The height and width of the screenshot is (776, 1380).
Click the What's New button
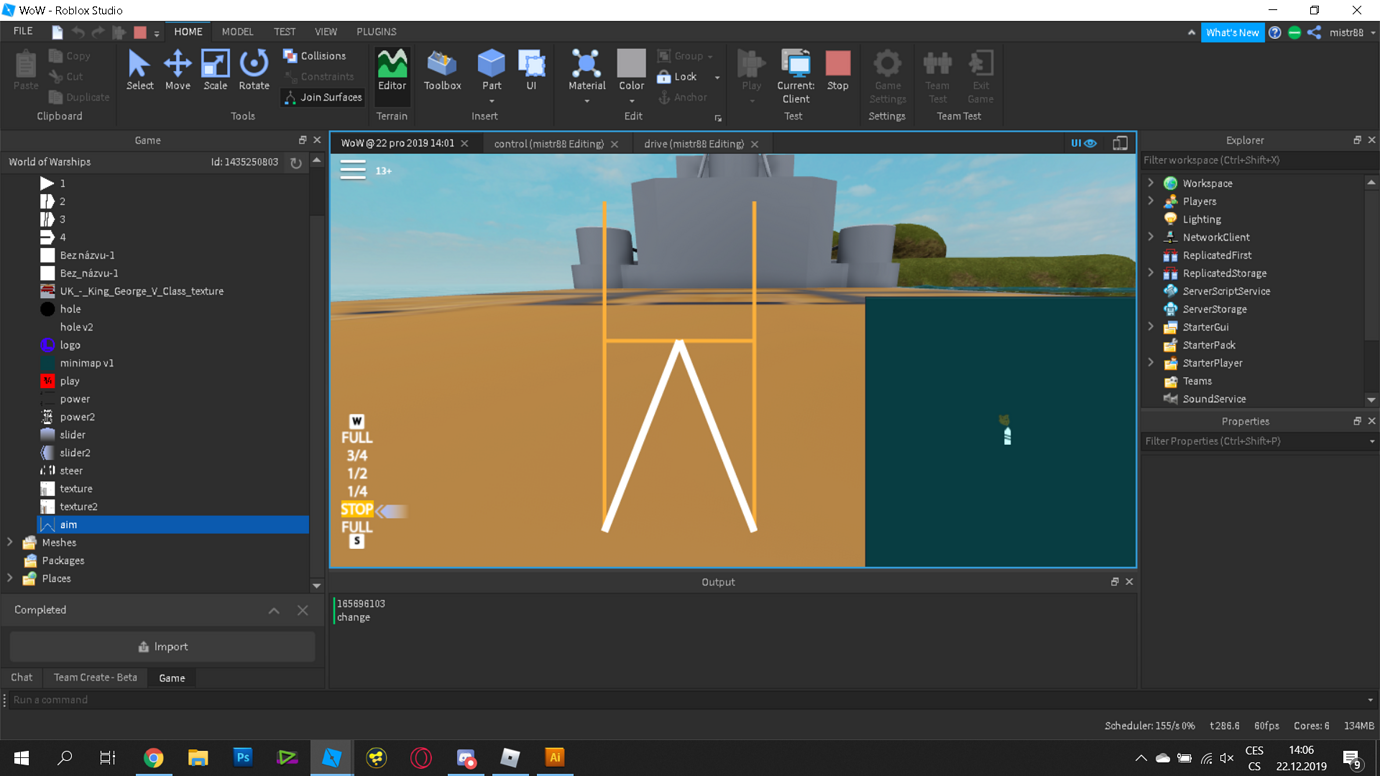(x=1232, y=32)
